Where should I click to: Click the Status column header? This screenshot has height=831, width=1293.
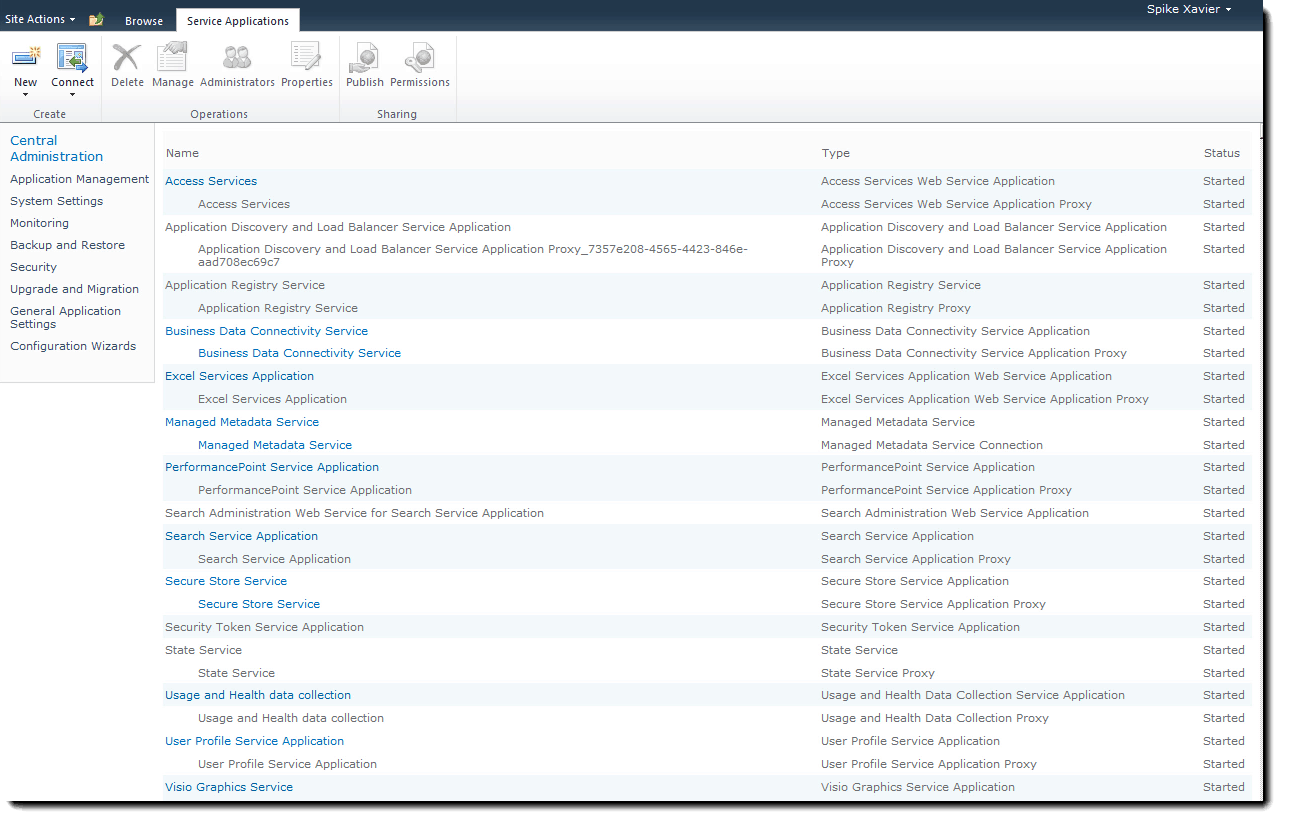[x=1221, y=153]
